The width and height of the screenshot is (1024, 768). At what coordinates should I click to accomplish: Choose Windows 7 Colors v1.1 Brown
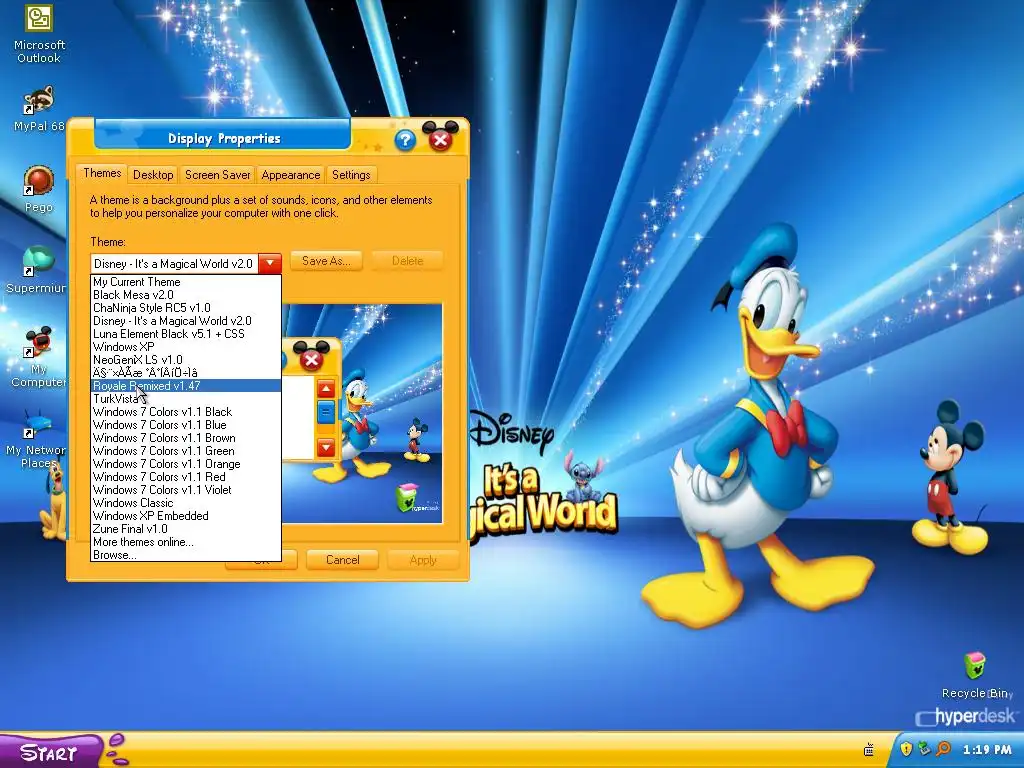click(x=186, y=438)
